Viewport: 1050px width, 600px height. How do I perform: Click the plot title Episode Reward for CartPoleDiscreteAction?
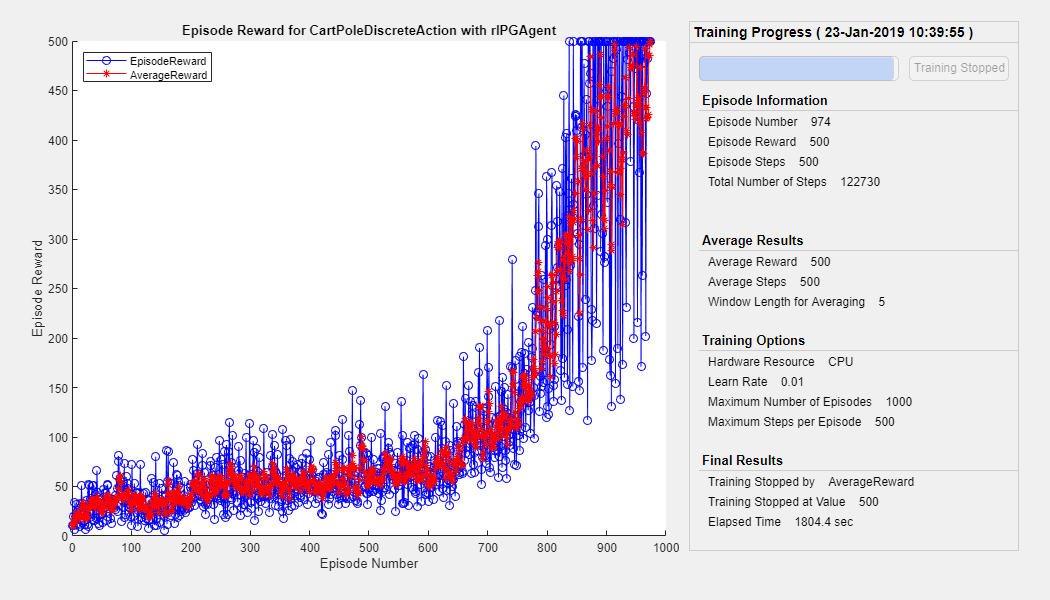click(369, 30)
